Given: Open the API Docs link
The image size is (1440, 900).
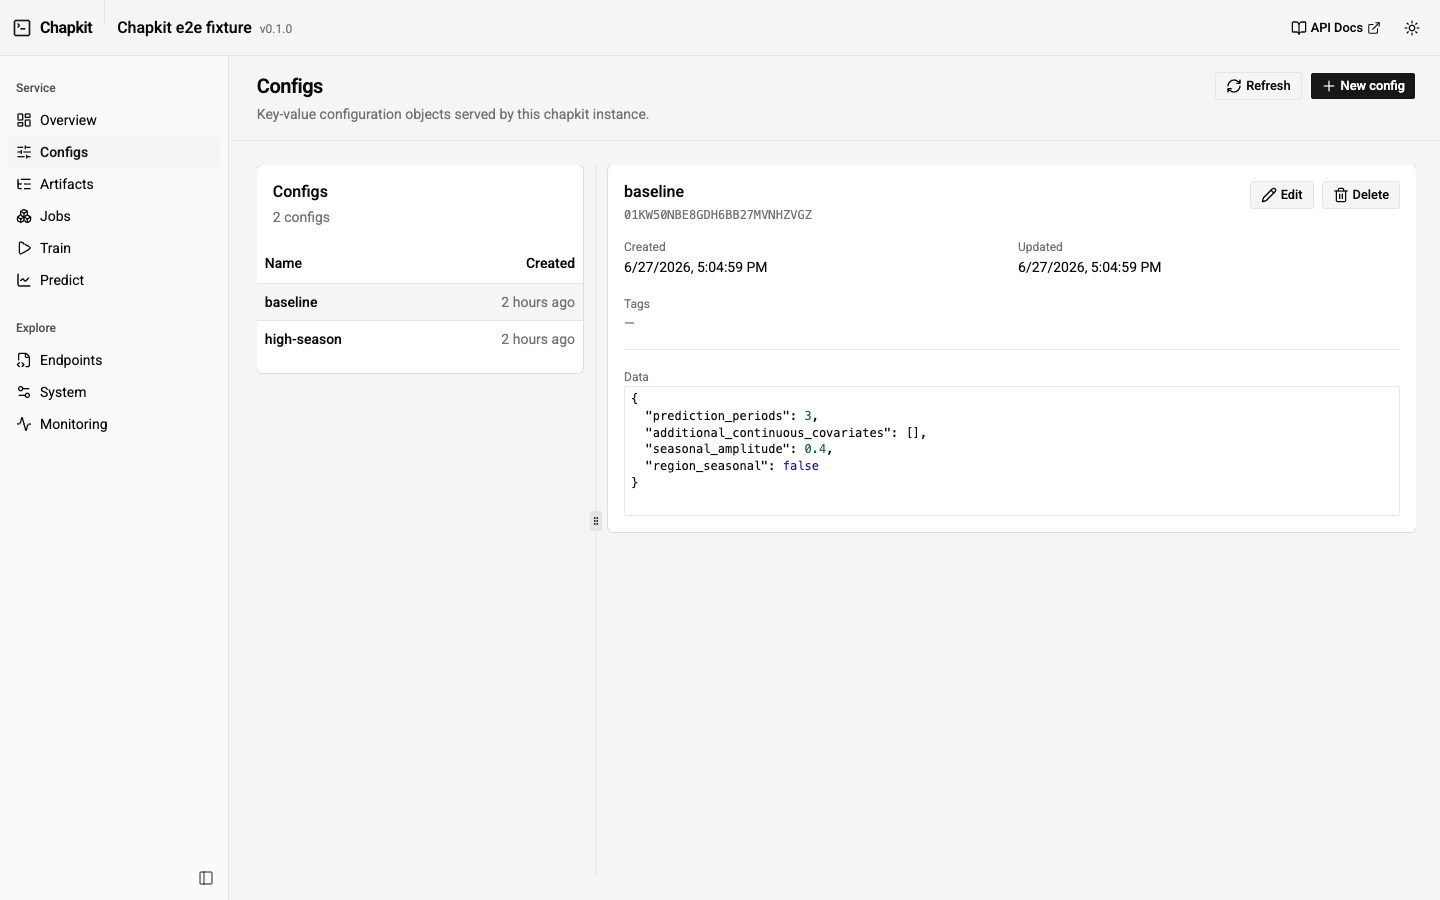Looking at the screenshot, I should pos(1336,28).
